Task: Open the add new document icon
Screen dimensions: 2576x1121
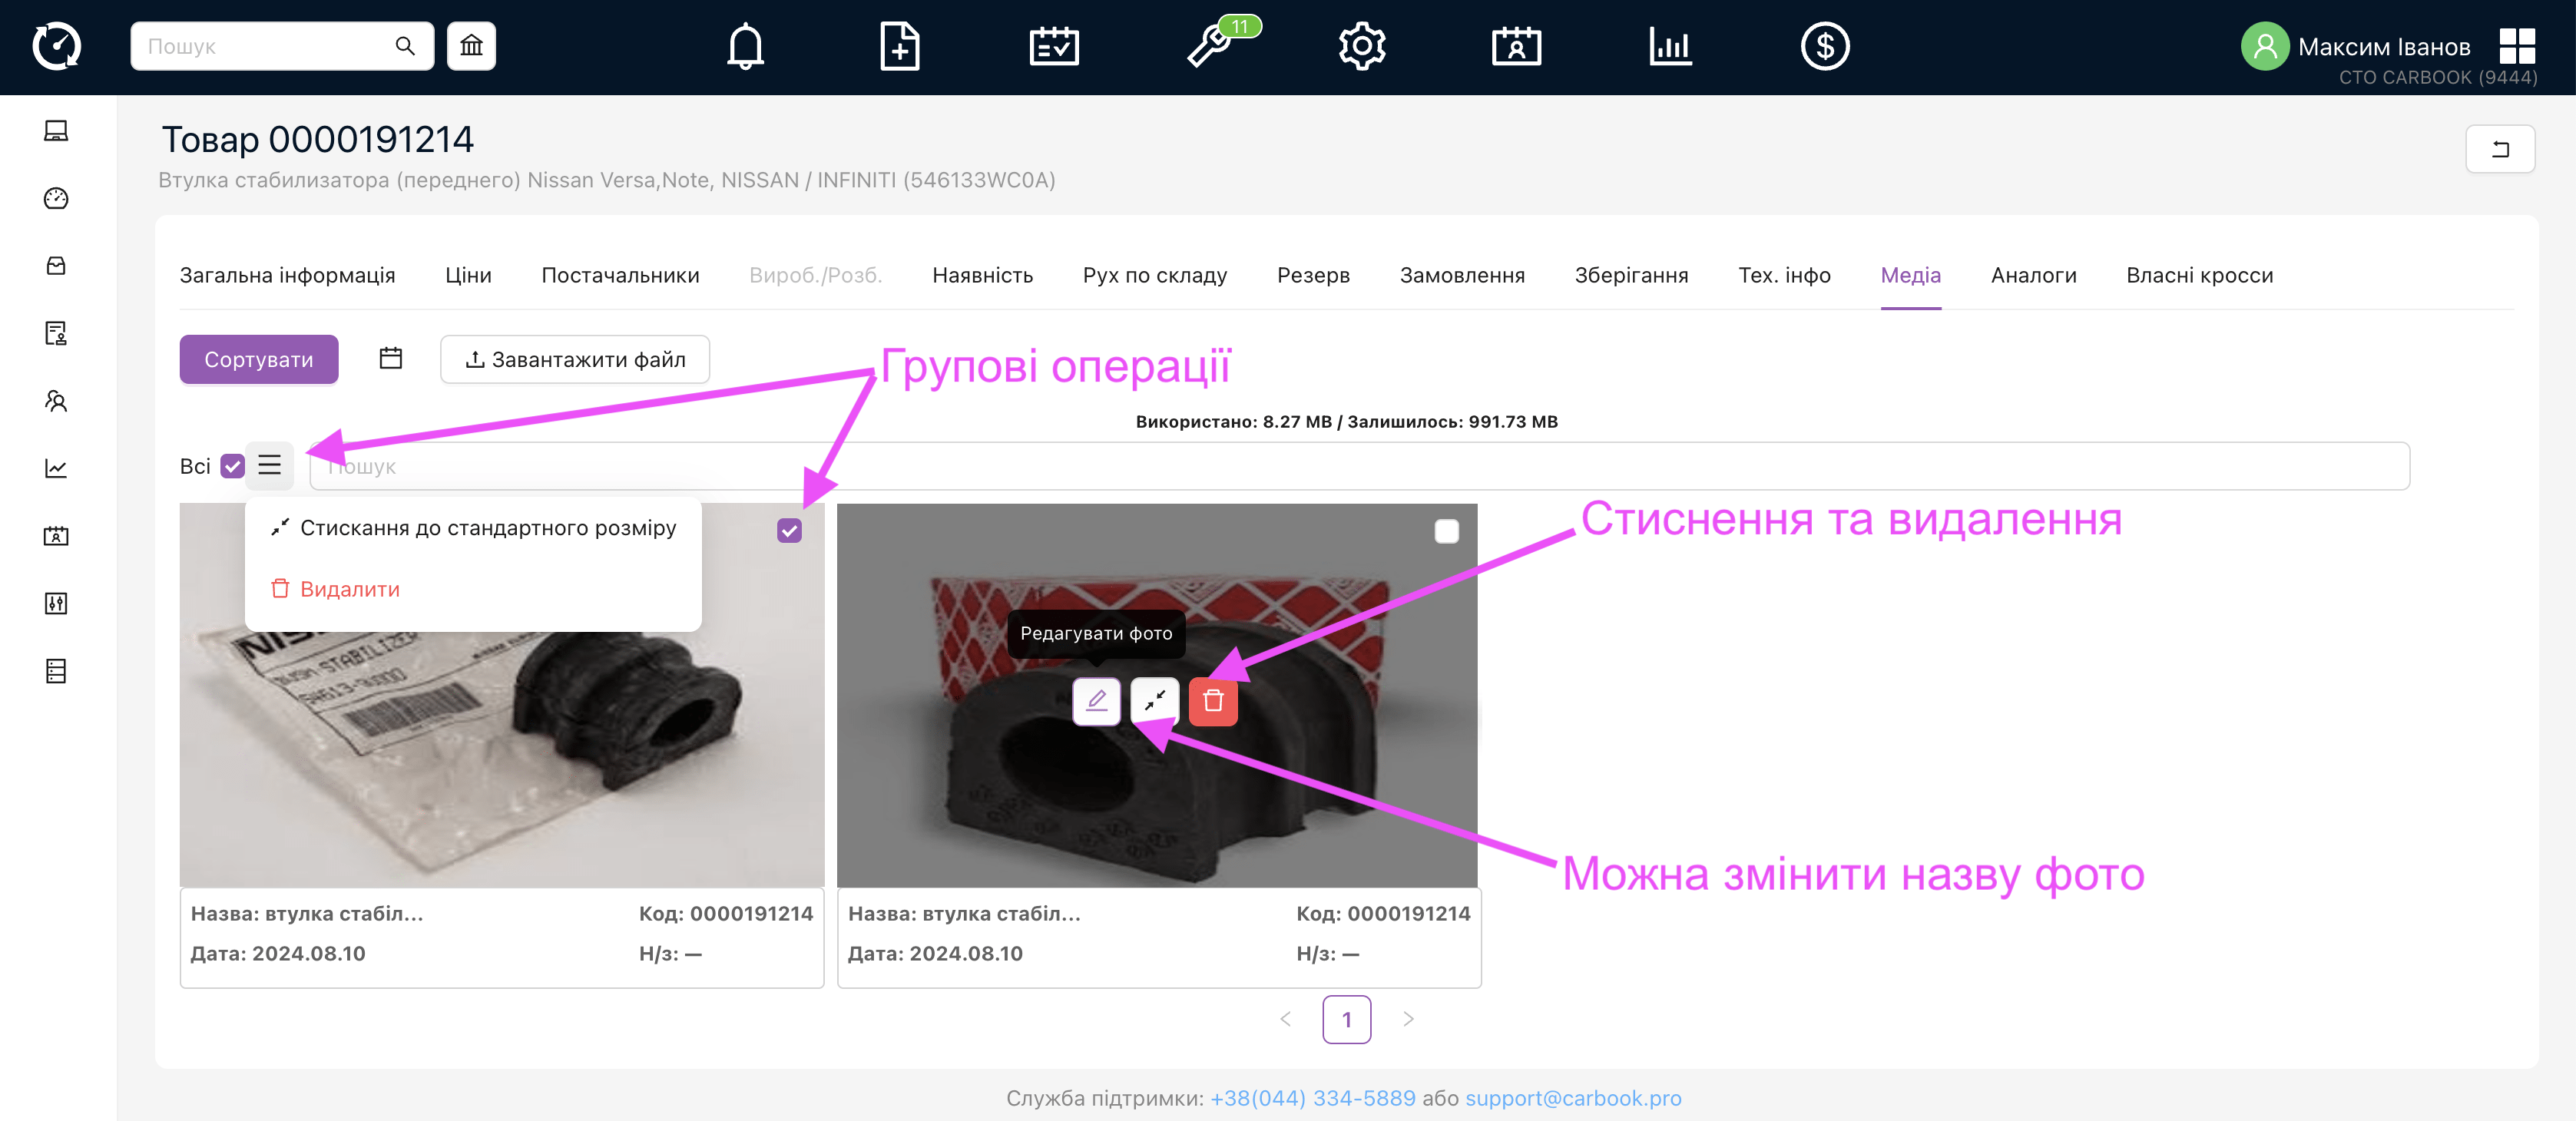Action: coord(899,46)
